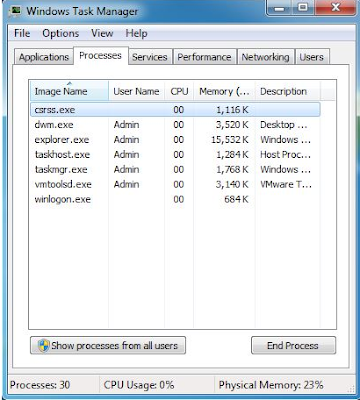Image resolution: width=360 pixels, height=400 pixels.
Task: Sort by CPU column header
Action: click(x=179, y=91)
